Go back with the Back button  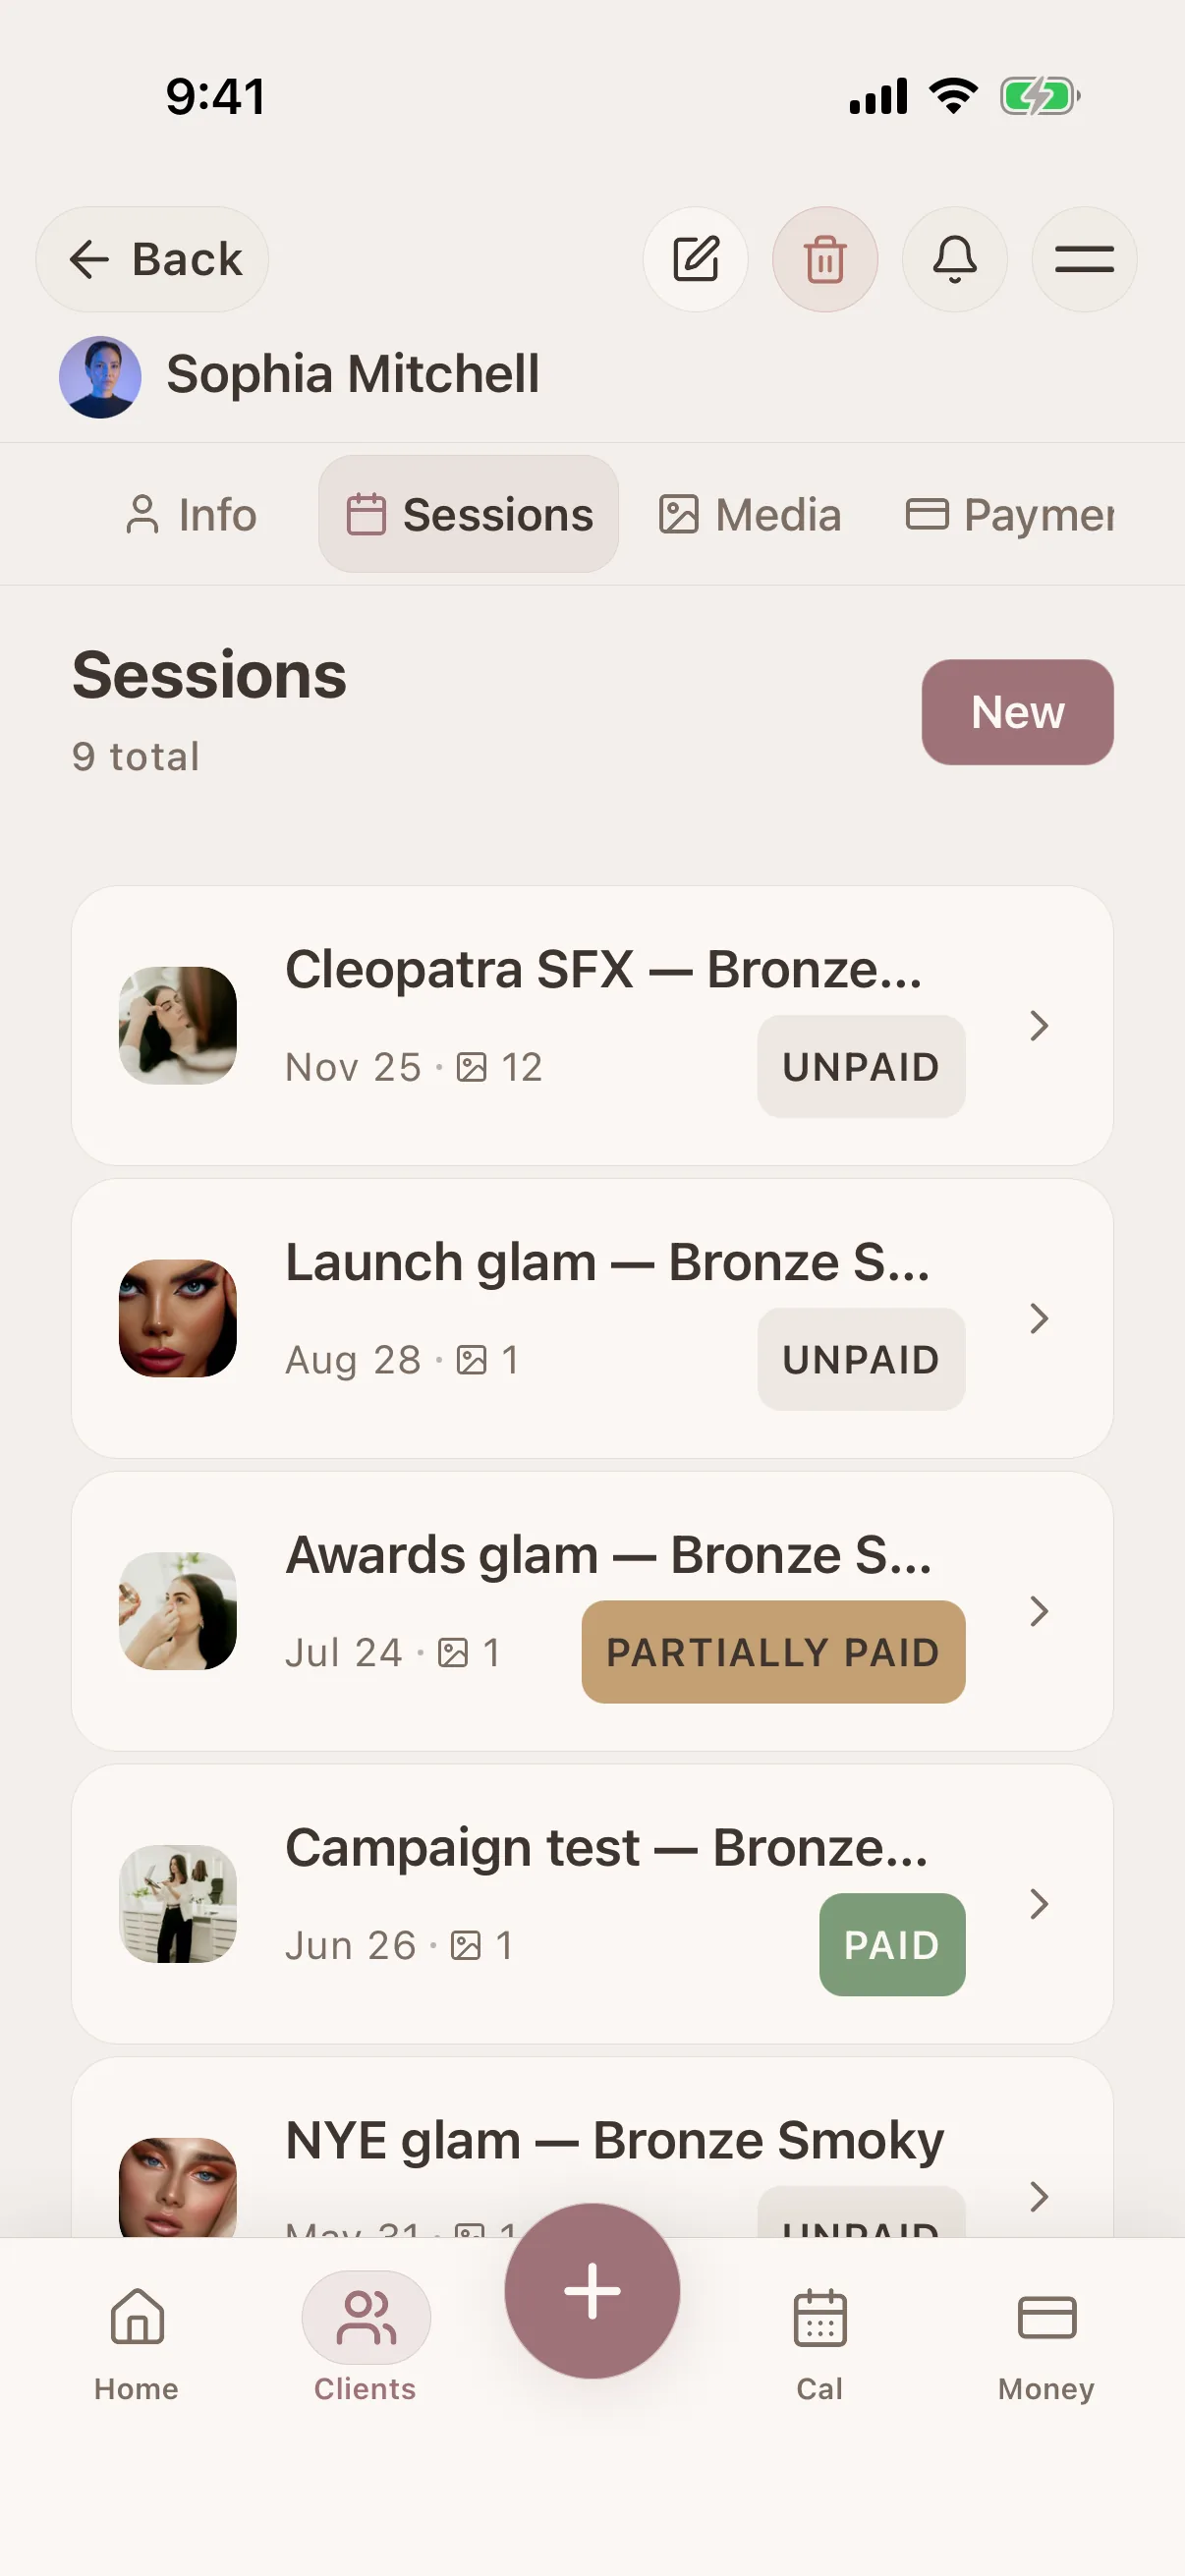coord(152,259)
